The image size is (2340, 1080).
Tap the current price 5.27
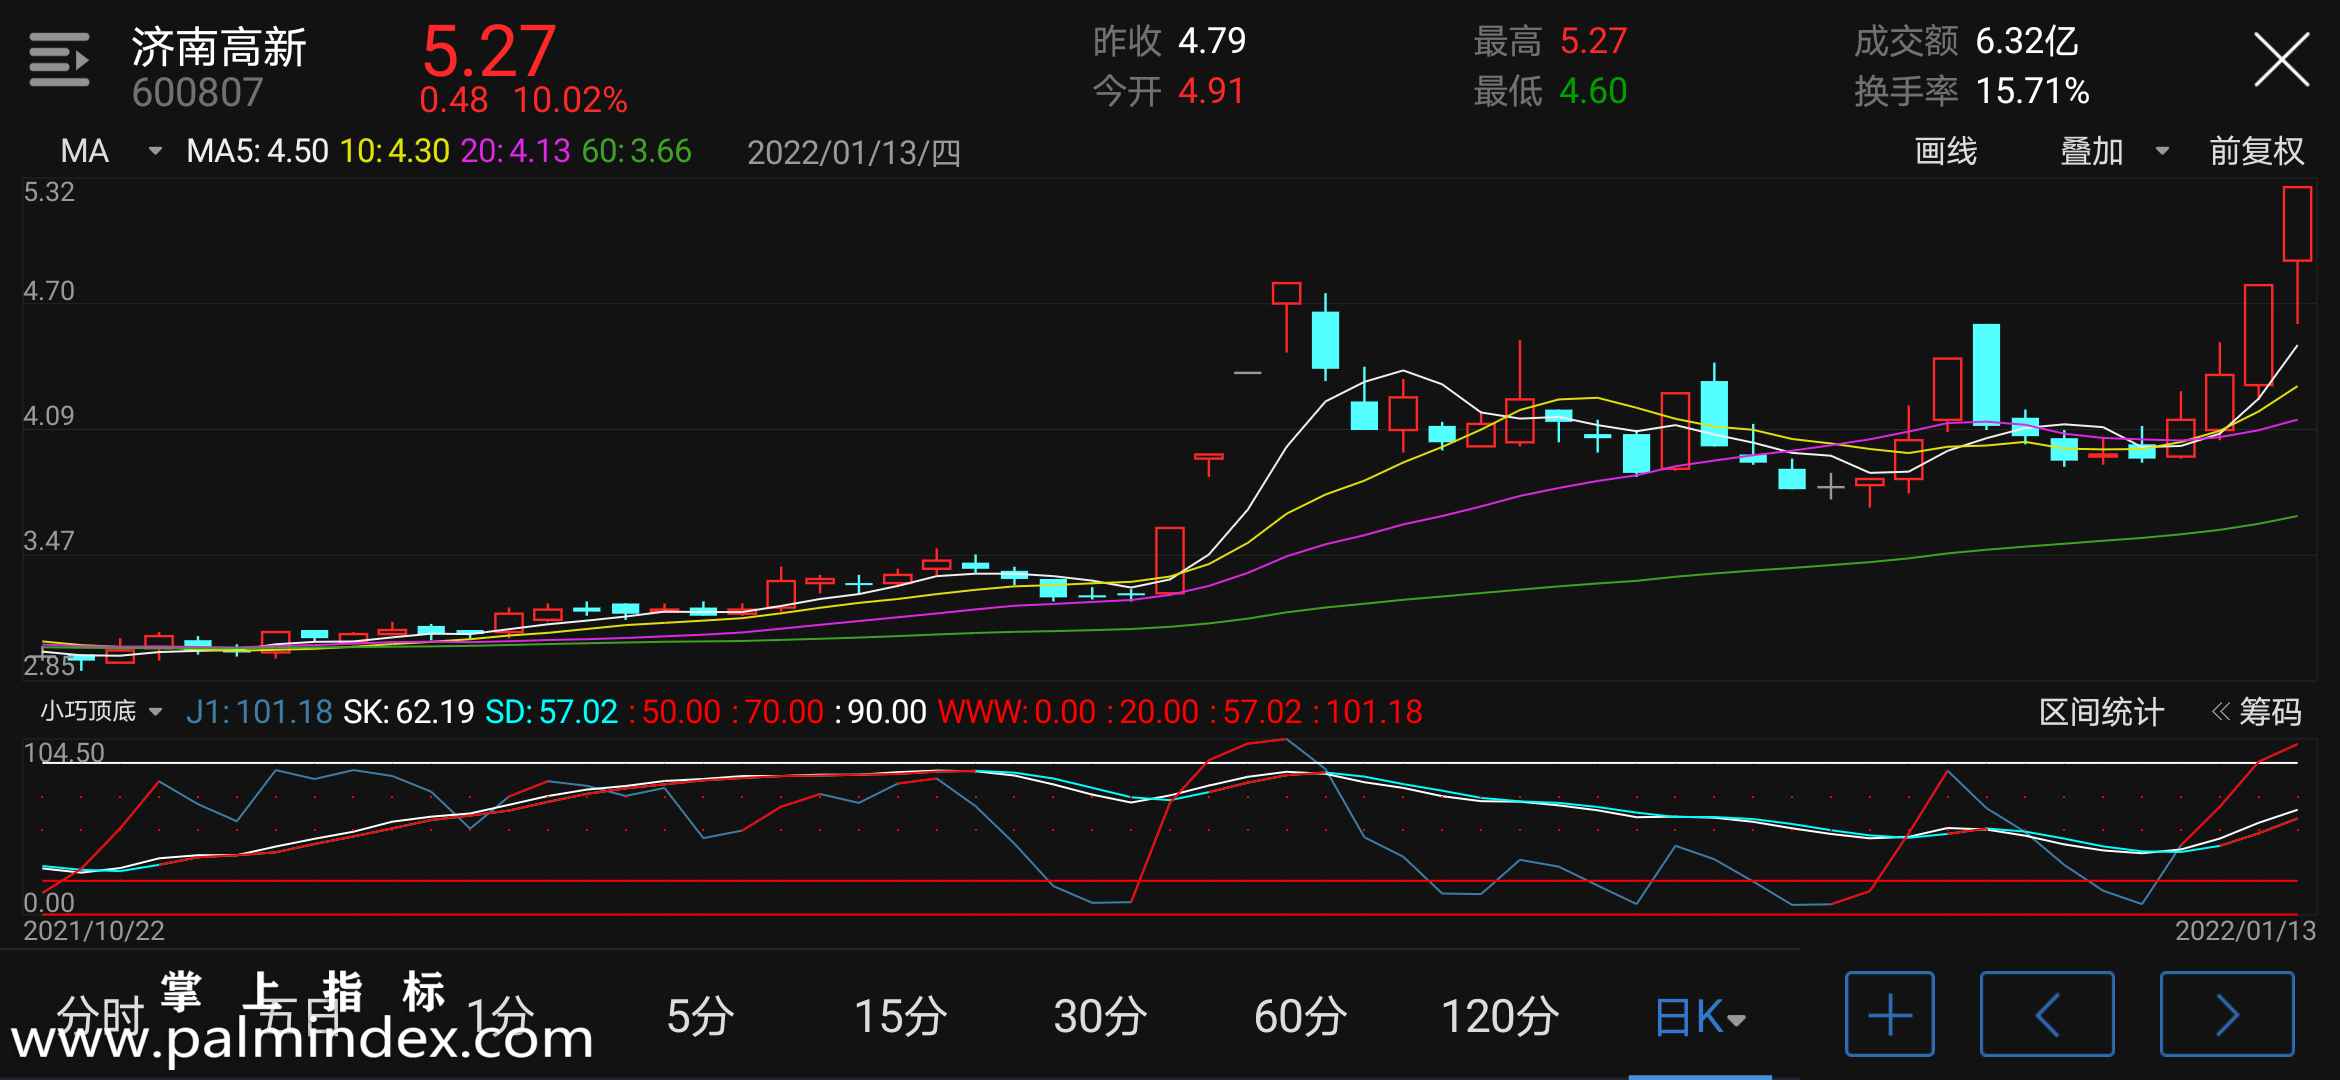(488, 50)
